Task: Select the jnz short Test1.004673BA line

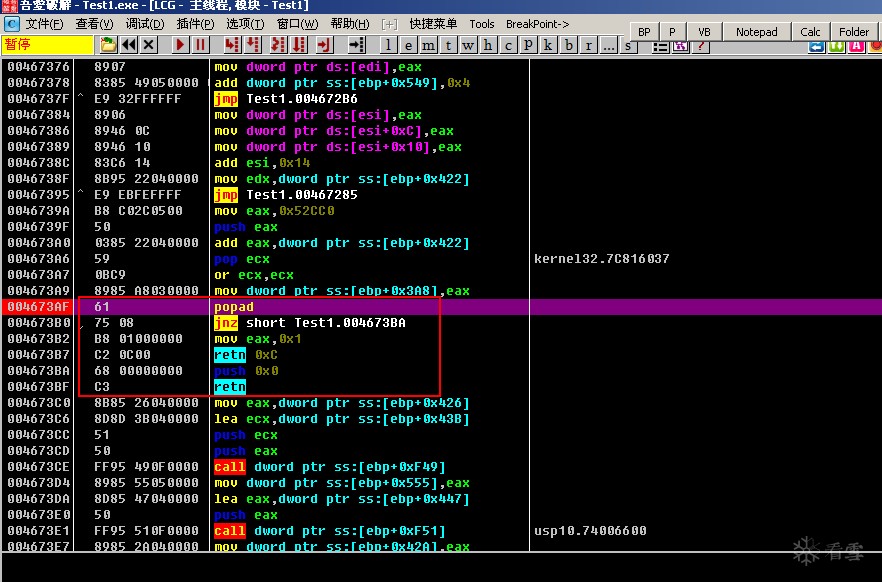Action: [310, 323]
